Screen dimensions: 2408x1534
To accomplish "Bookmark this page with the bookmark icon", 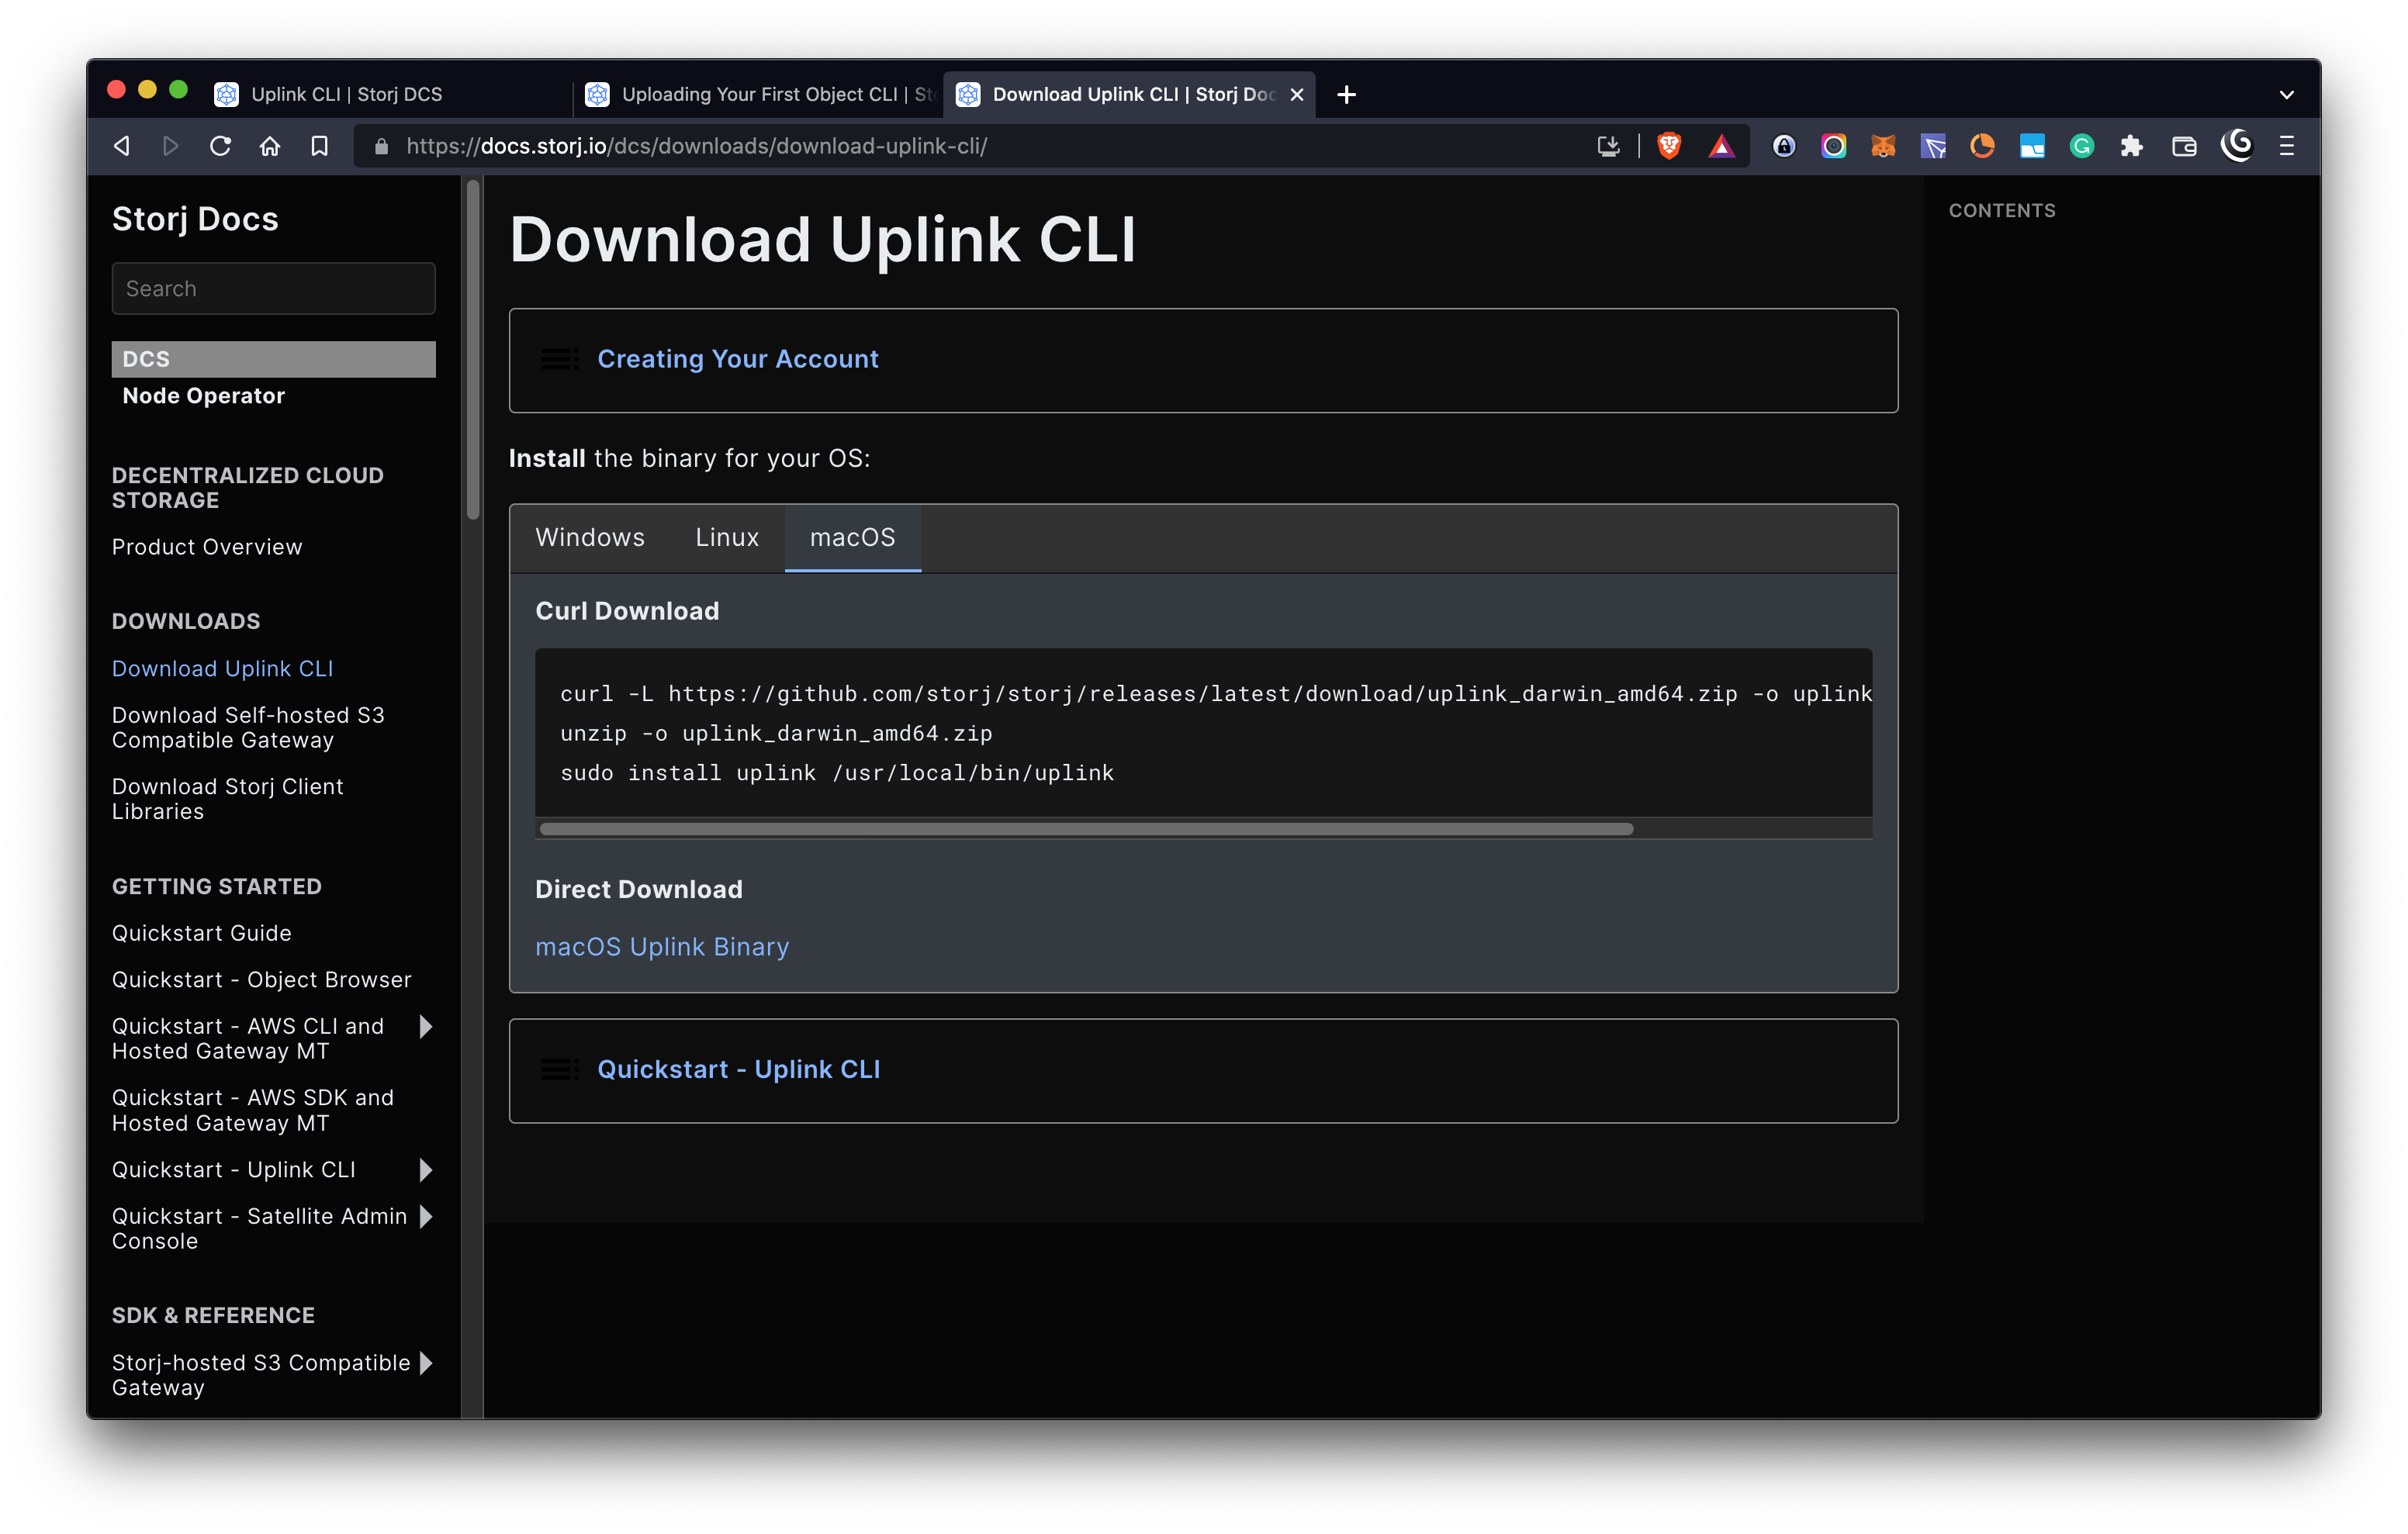I will pos(319,146).
